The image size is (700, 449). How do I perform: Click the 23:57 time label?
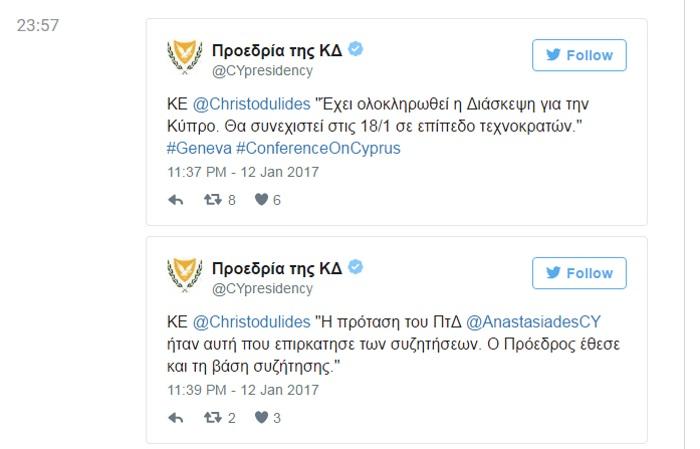click(x=38, y=26)
